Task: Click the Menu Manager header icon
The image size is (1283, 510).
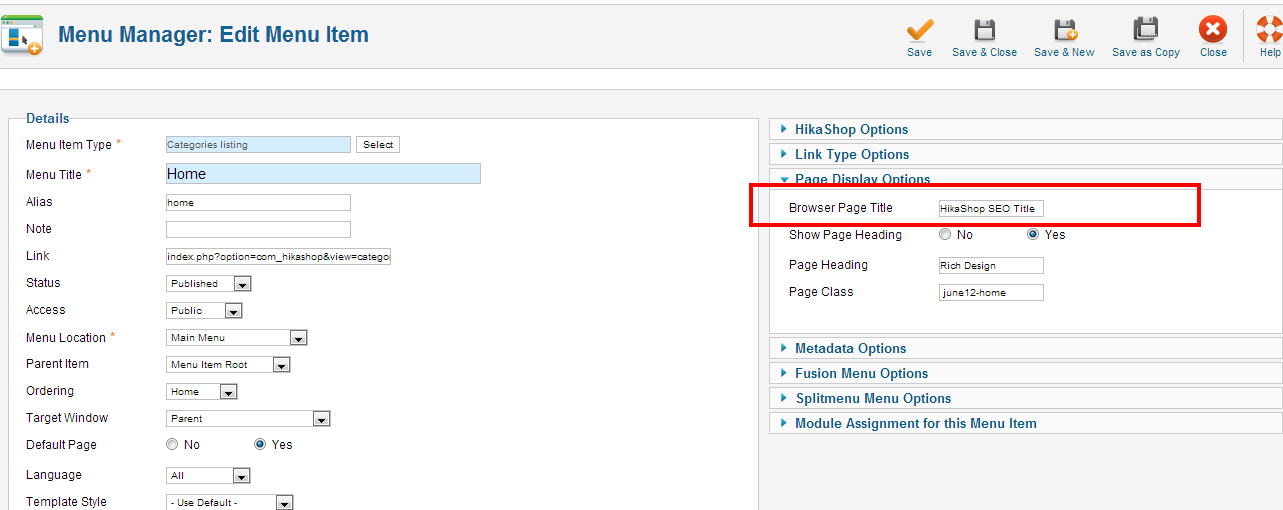Action: [x=23, y=34]
